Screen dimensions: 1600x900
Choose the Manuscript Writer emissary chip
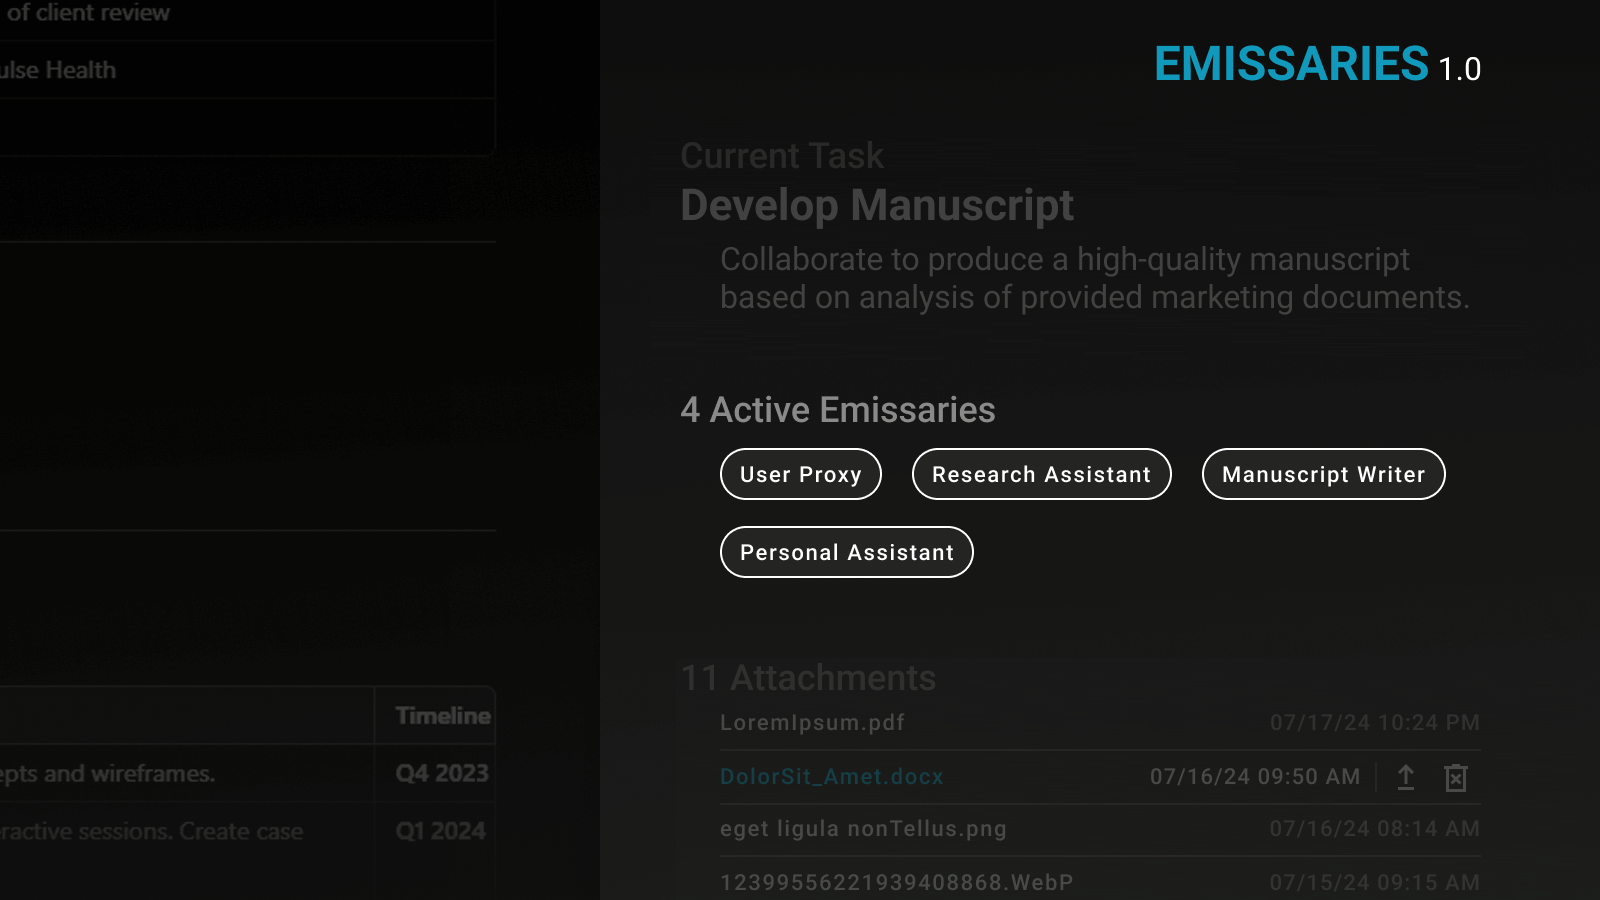[x=1323, y=474]
